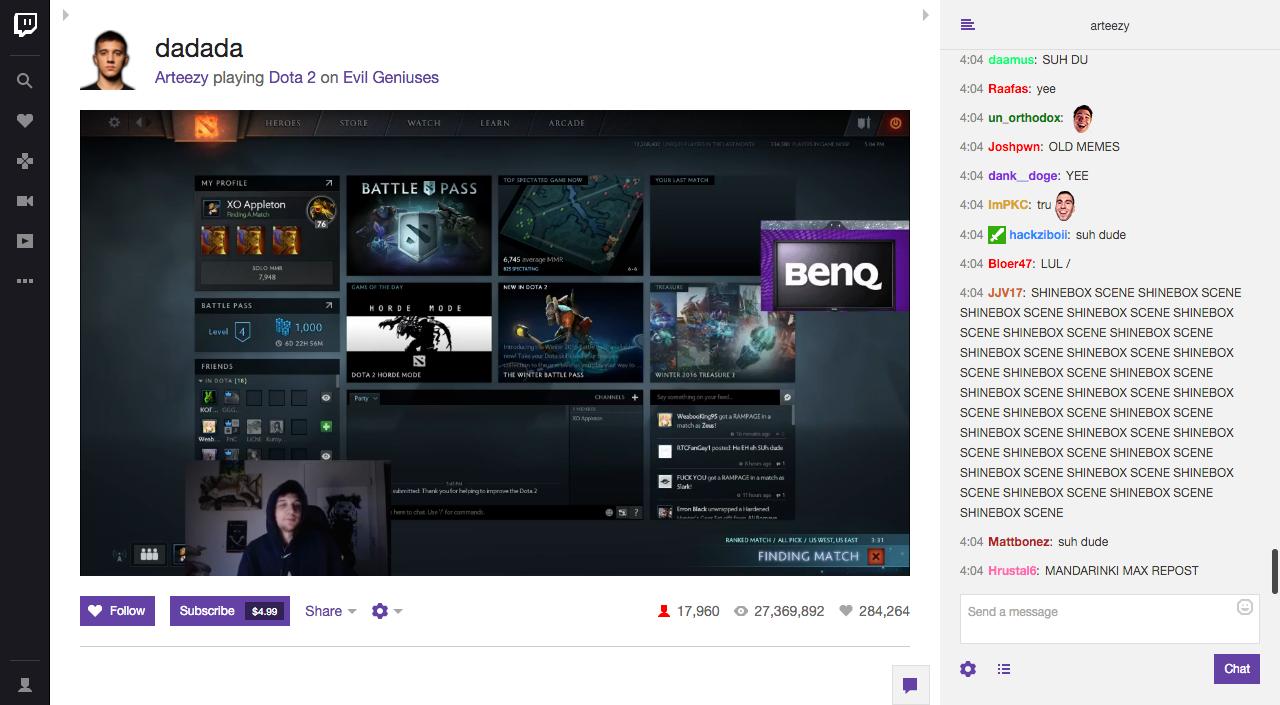Collapse the left sidebar arrow
Image resolution: width=1280 pixels, height=705 pixels.
pos(66,15)
